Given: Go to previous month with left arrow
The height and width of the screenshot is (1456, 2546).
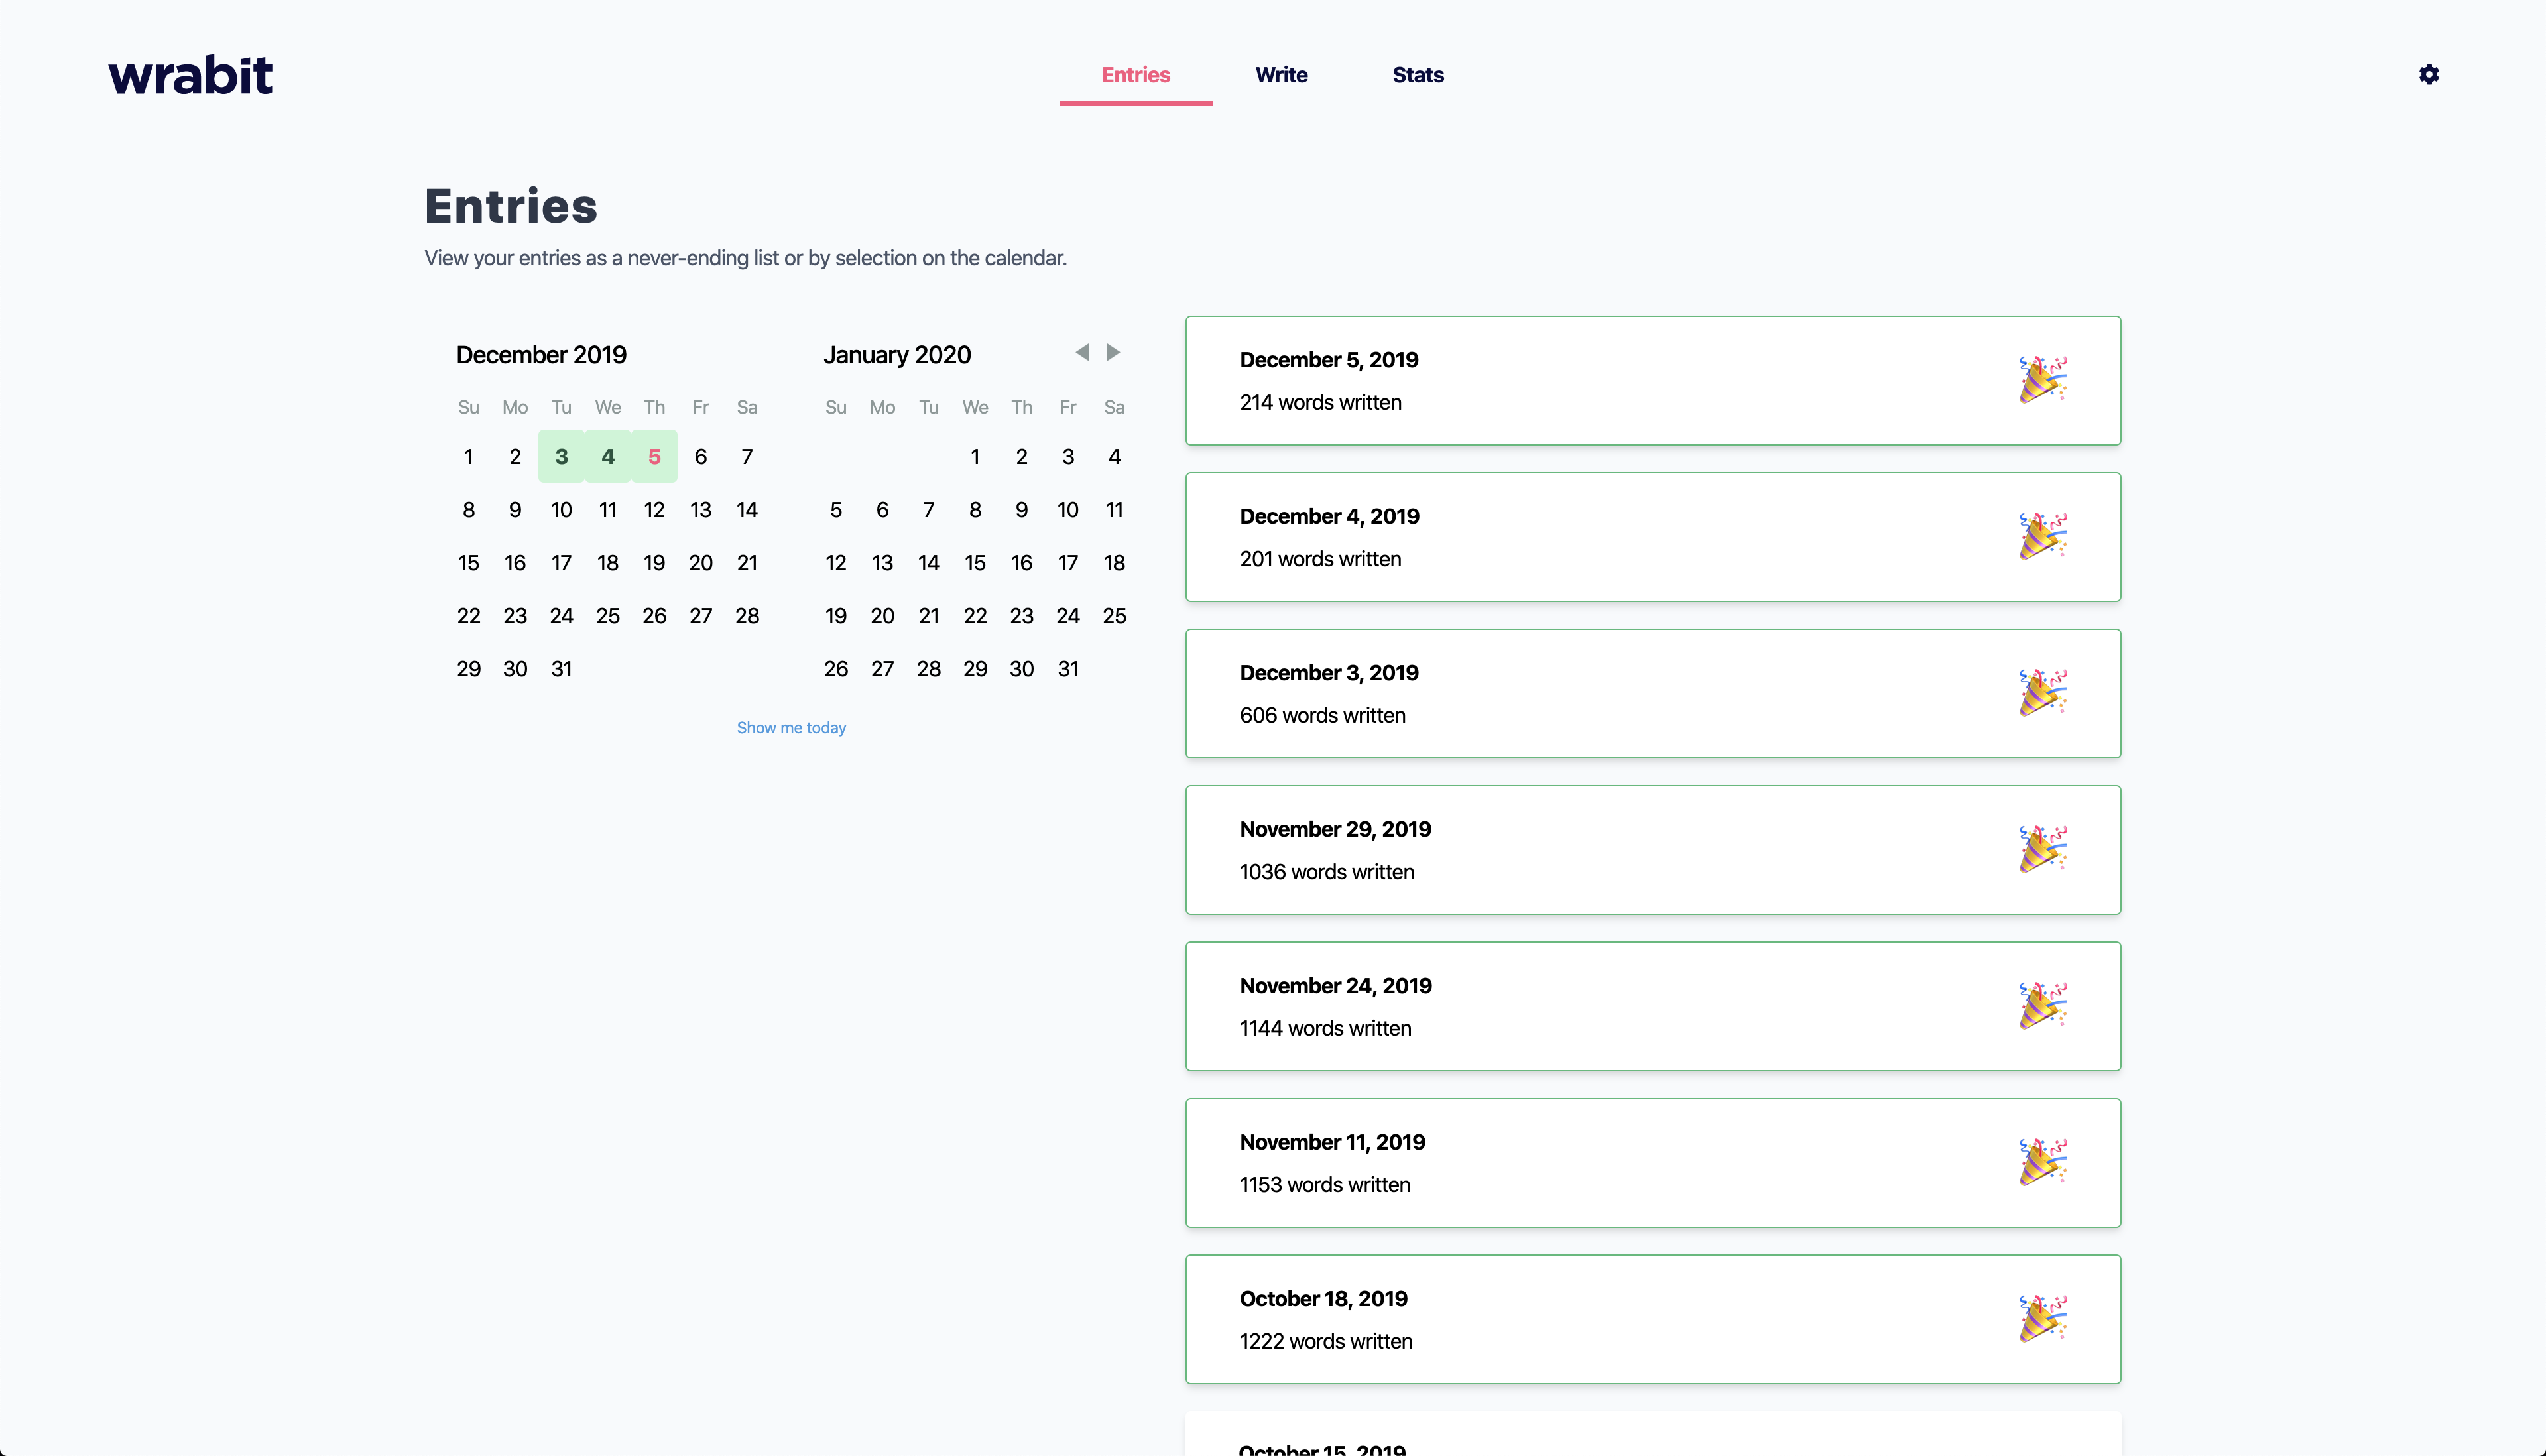Looking at the screenshot, I should point(1082,352).
